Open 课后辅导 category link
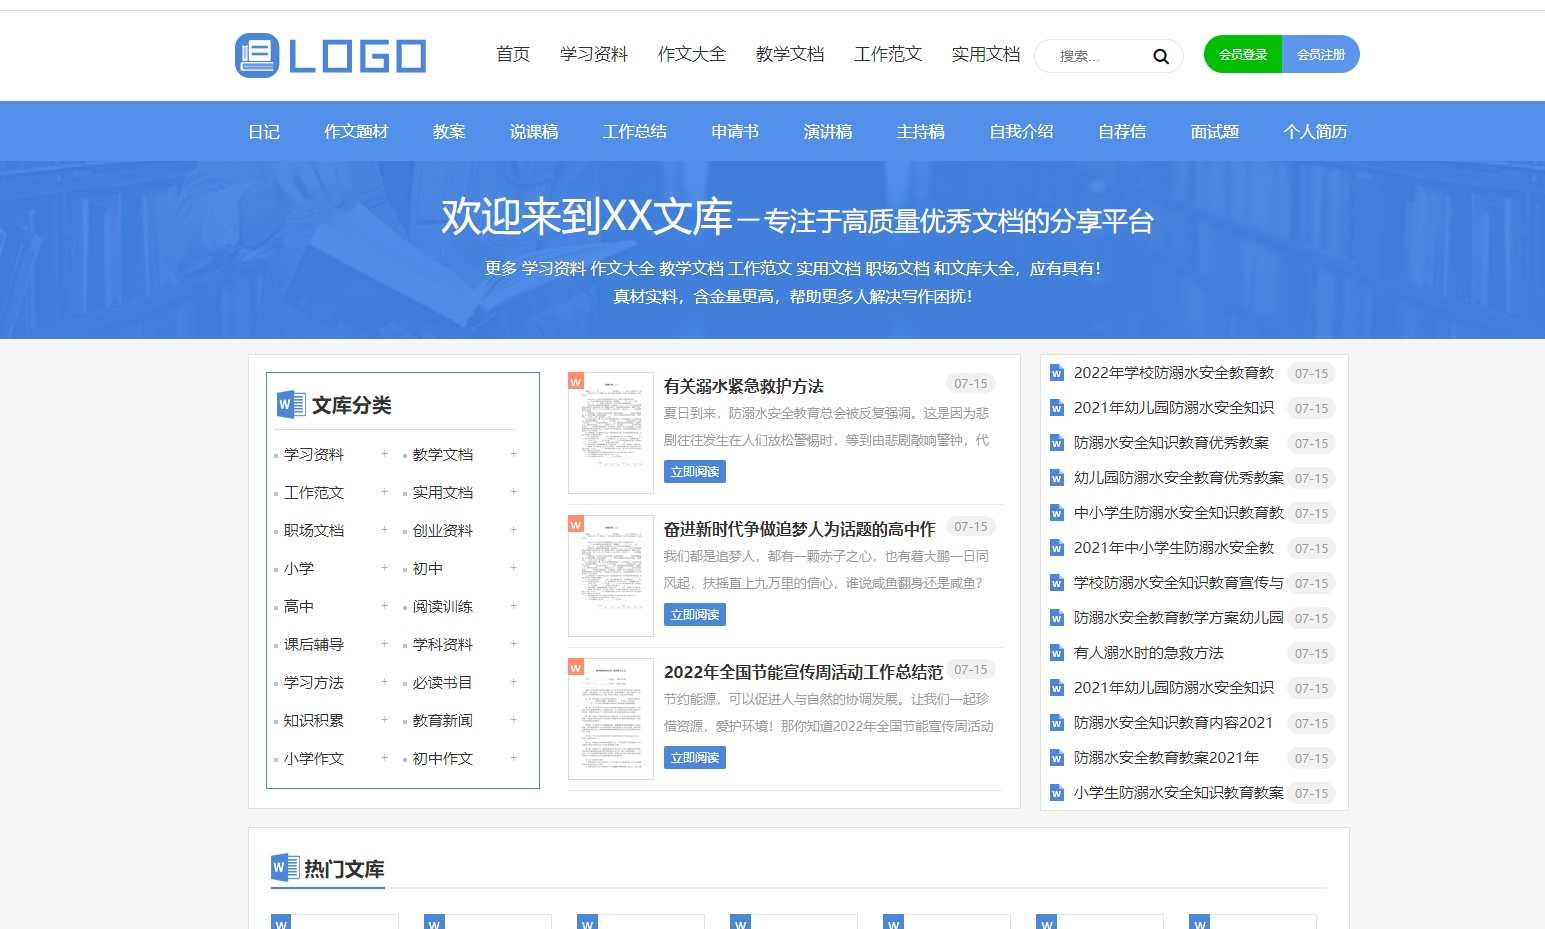1545x929 pixels. pyautogui.click(x=314, y=644)
